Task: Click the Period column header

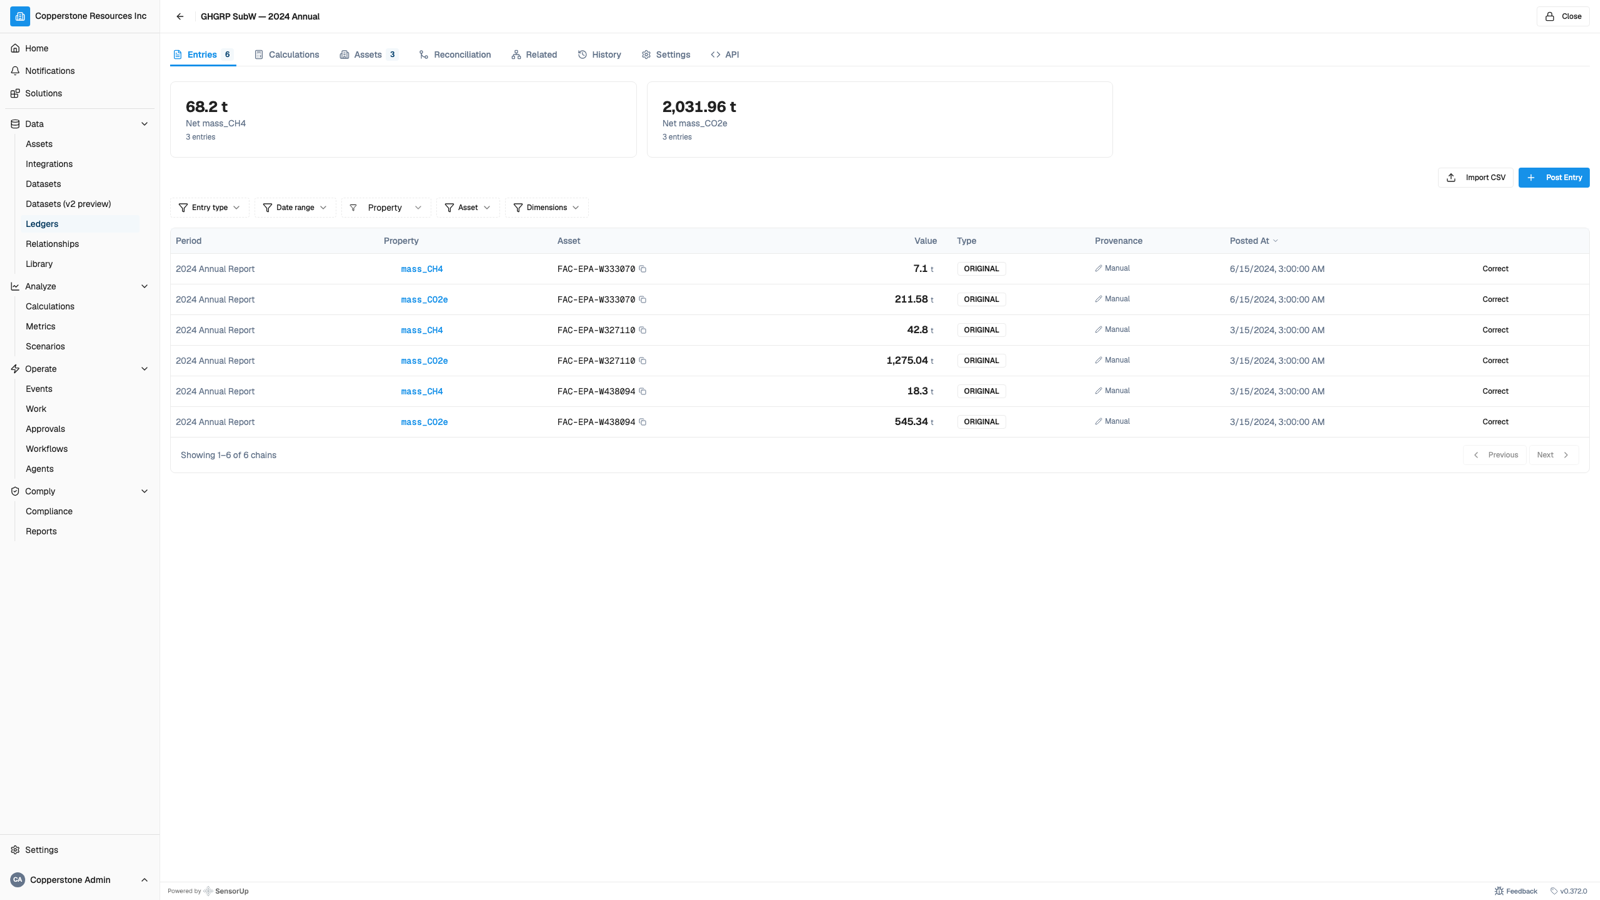Action: [189, 241]
